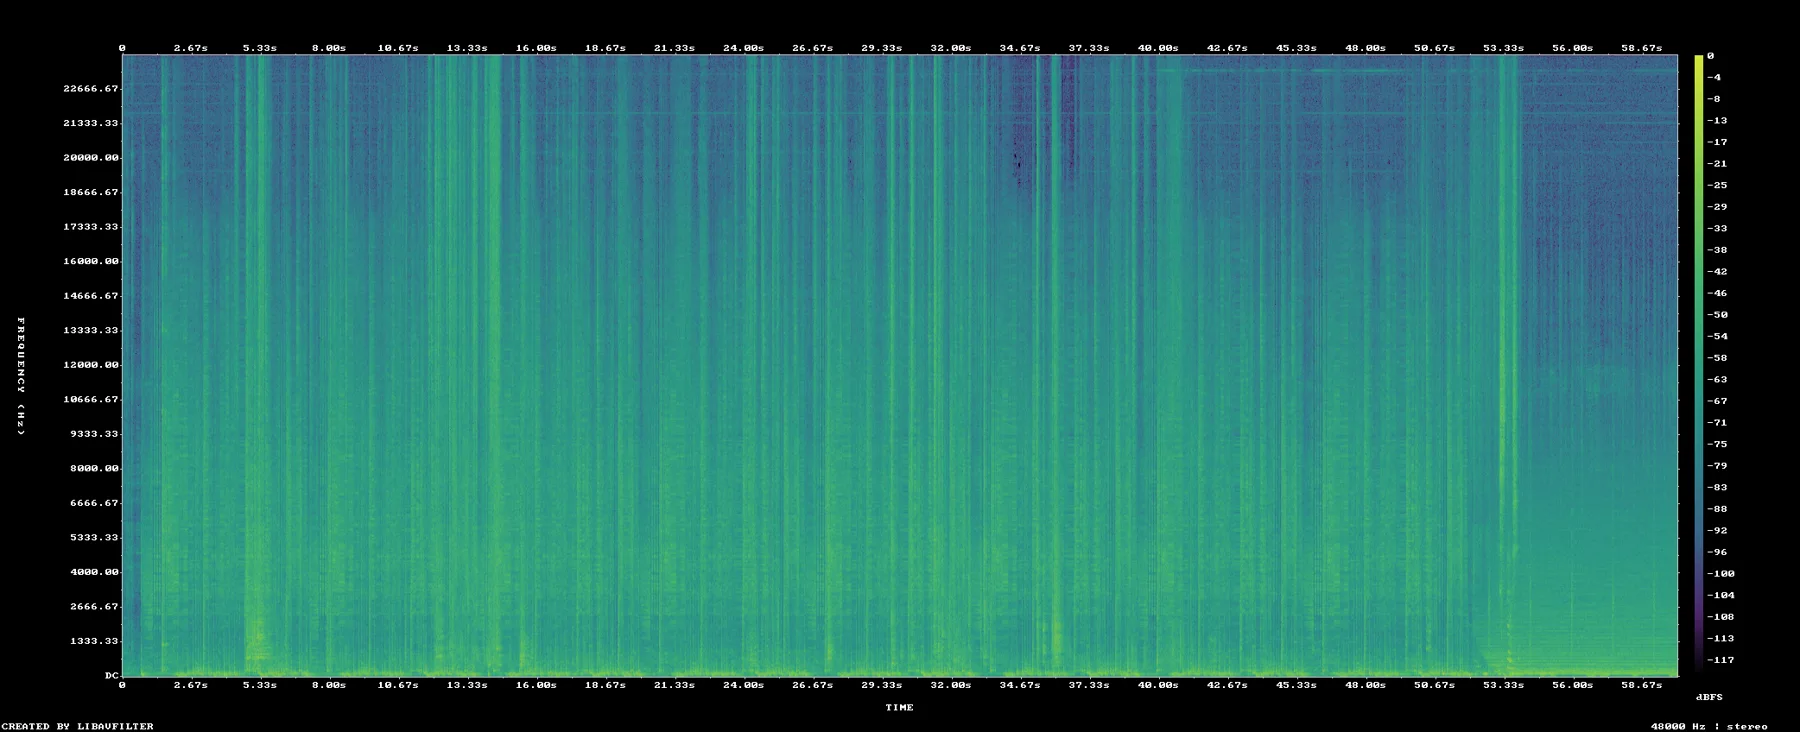The height and width of the screenshot is (732, 1800).
Task: Click the -88 value on dBFS scale
Action: pyautogui.click(x=1716, y=509)
